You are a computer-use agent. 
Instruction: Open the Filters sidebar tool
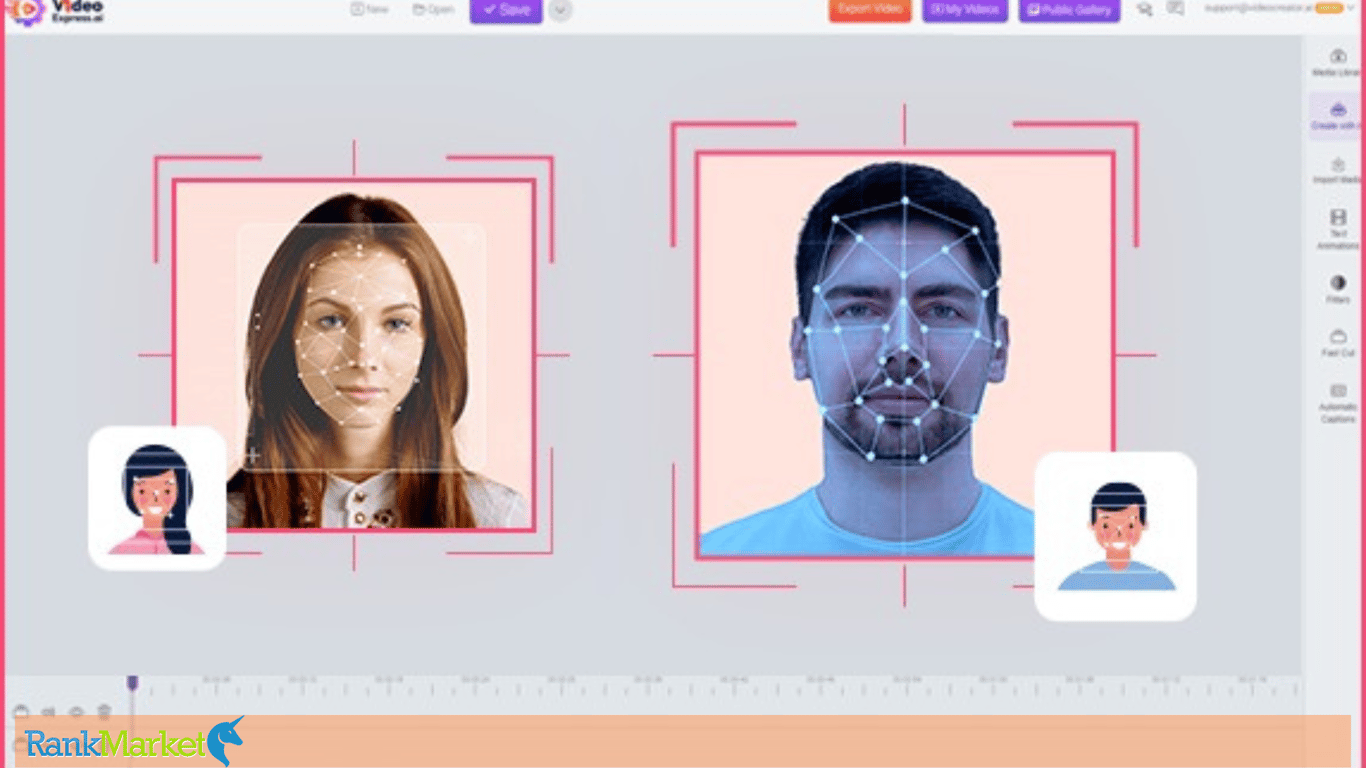click(1337, 290)
